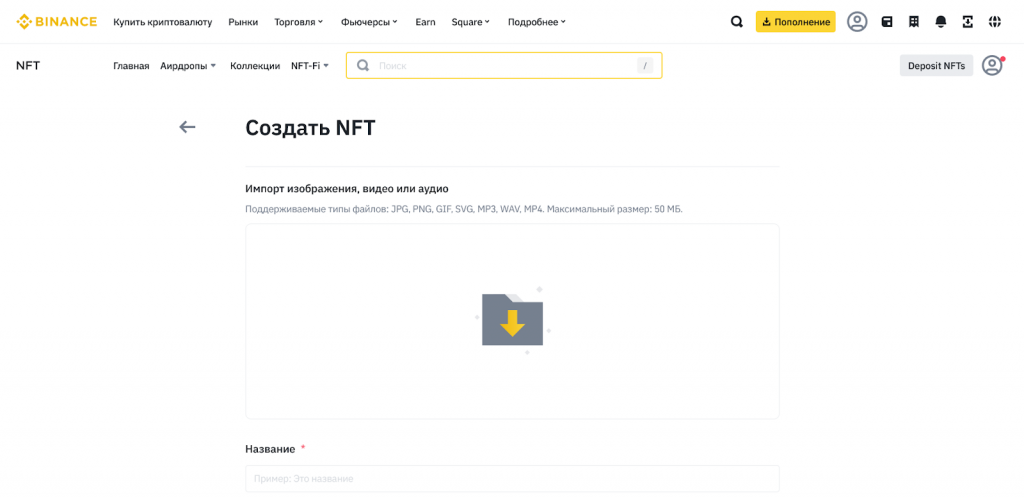Expand the Торговля dropdown menu
This screenshot has width=1024, height=497.
[299, 22]
